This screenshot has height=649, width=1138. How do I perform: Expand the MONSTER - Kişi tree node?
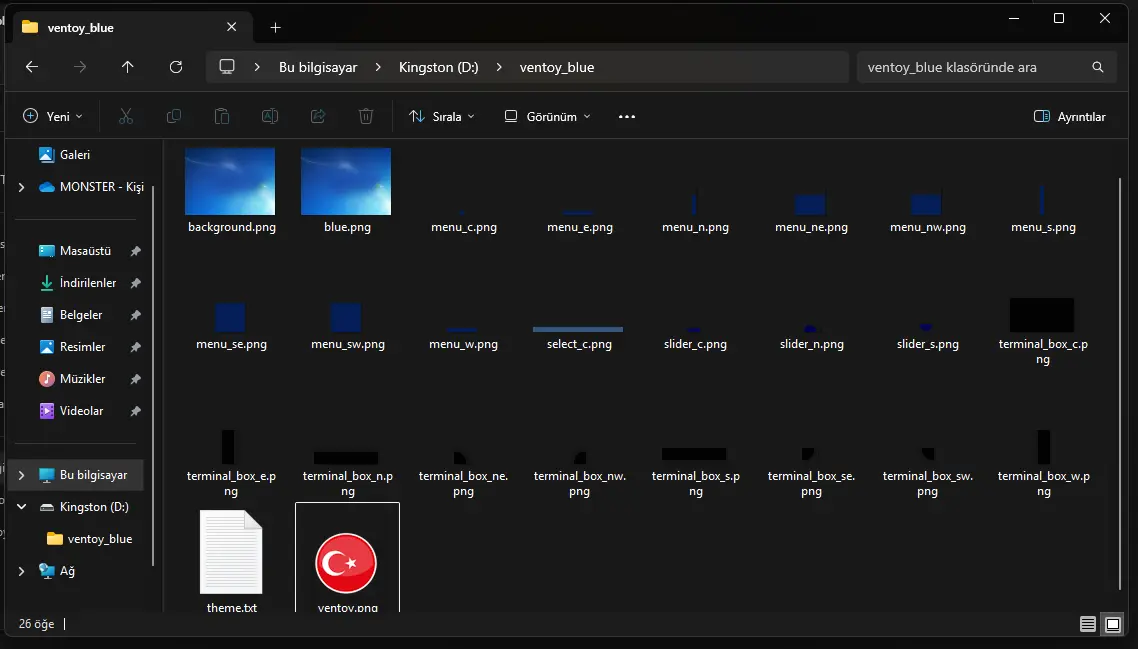point(22,187)
